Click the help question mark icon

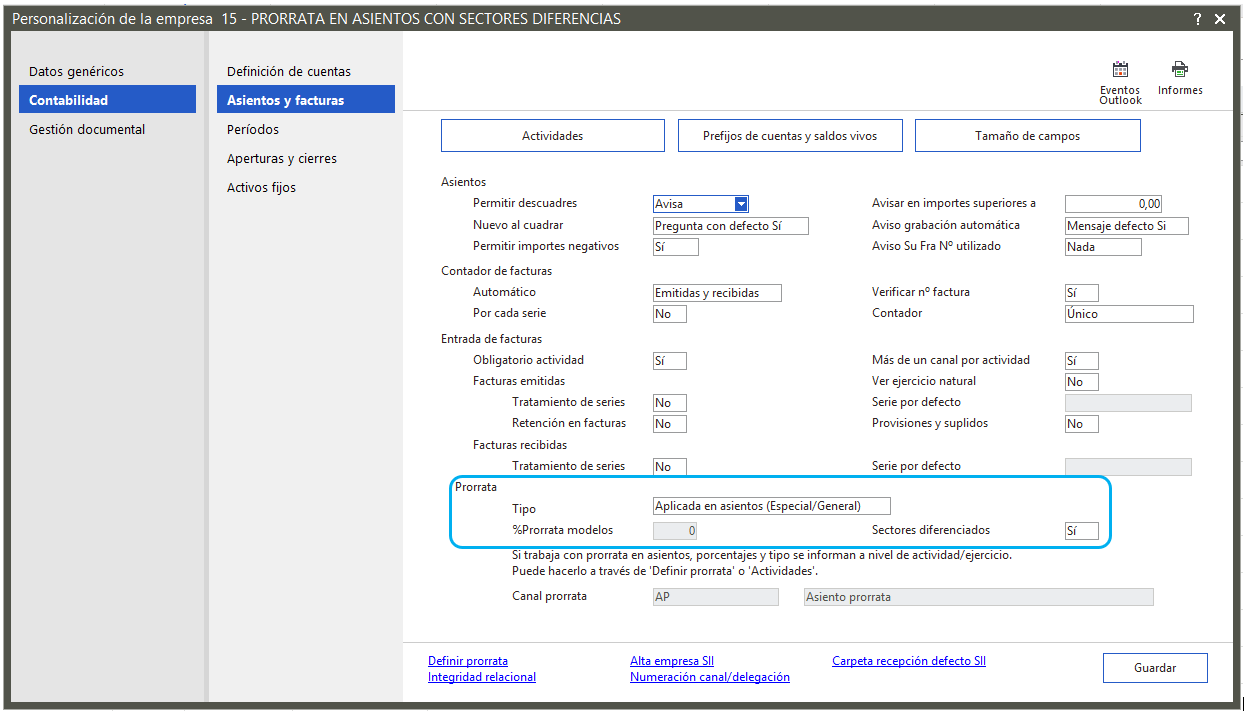click(1197, 19)
